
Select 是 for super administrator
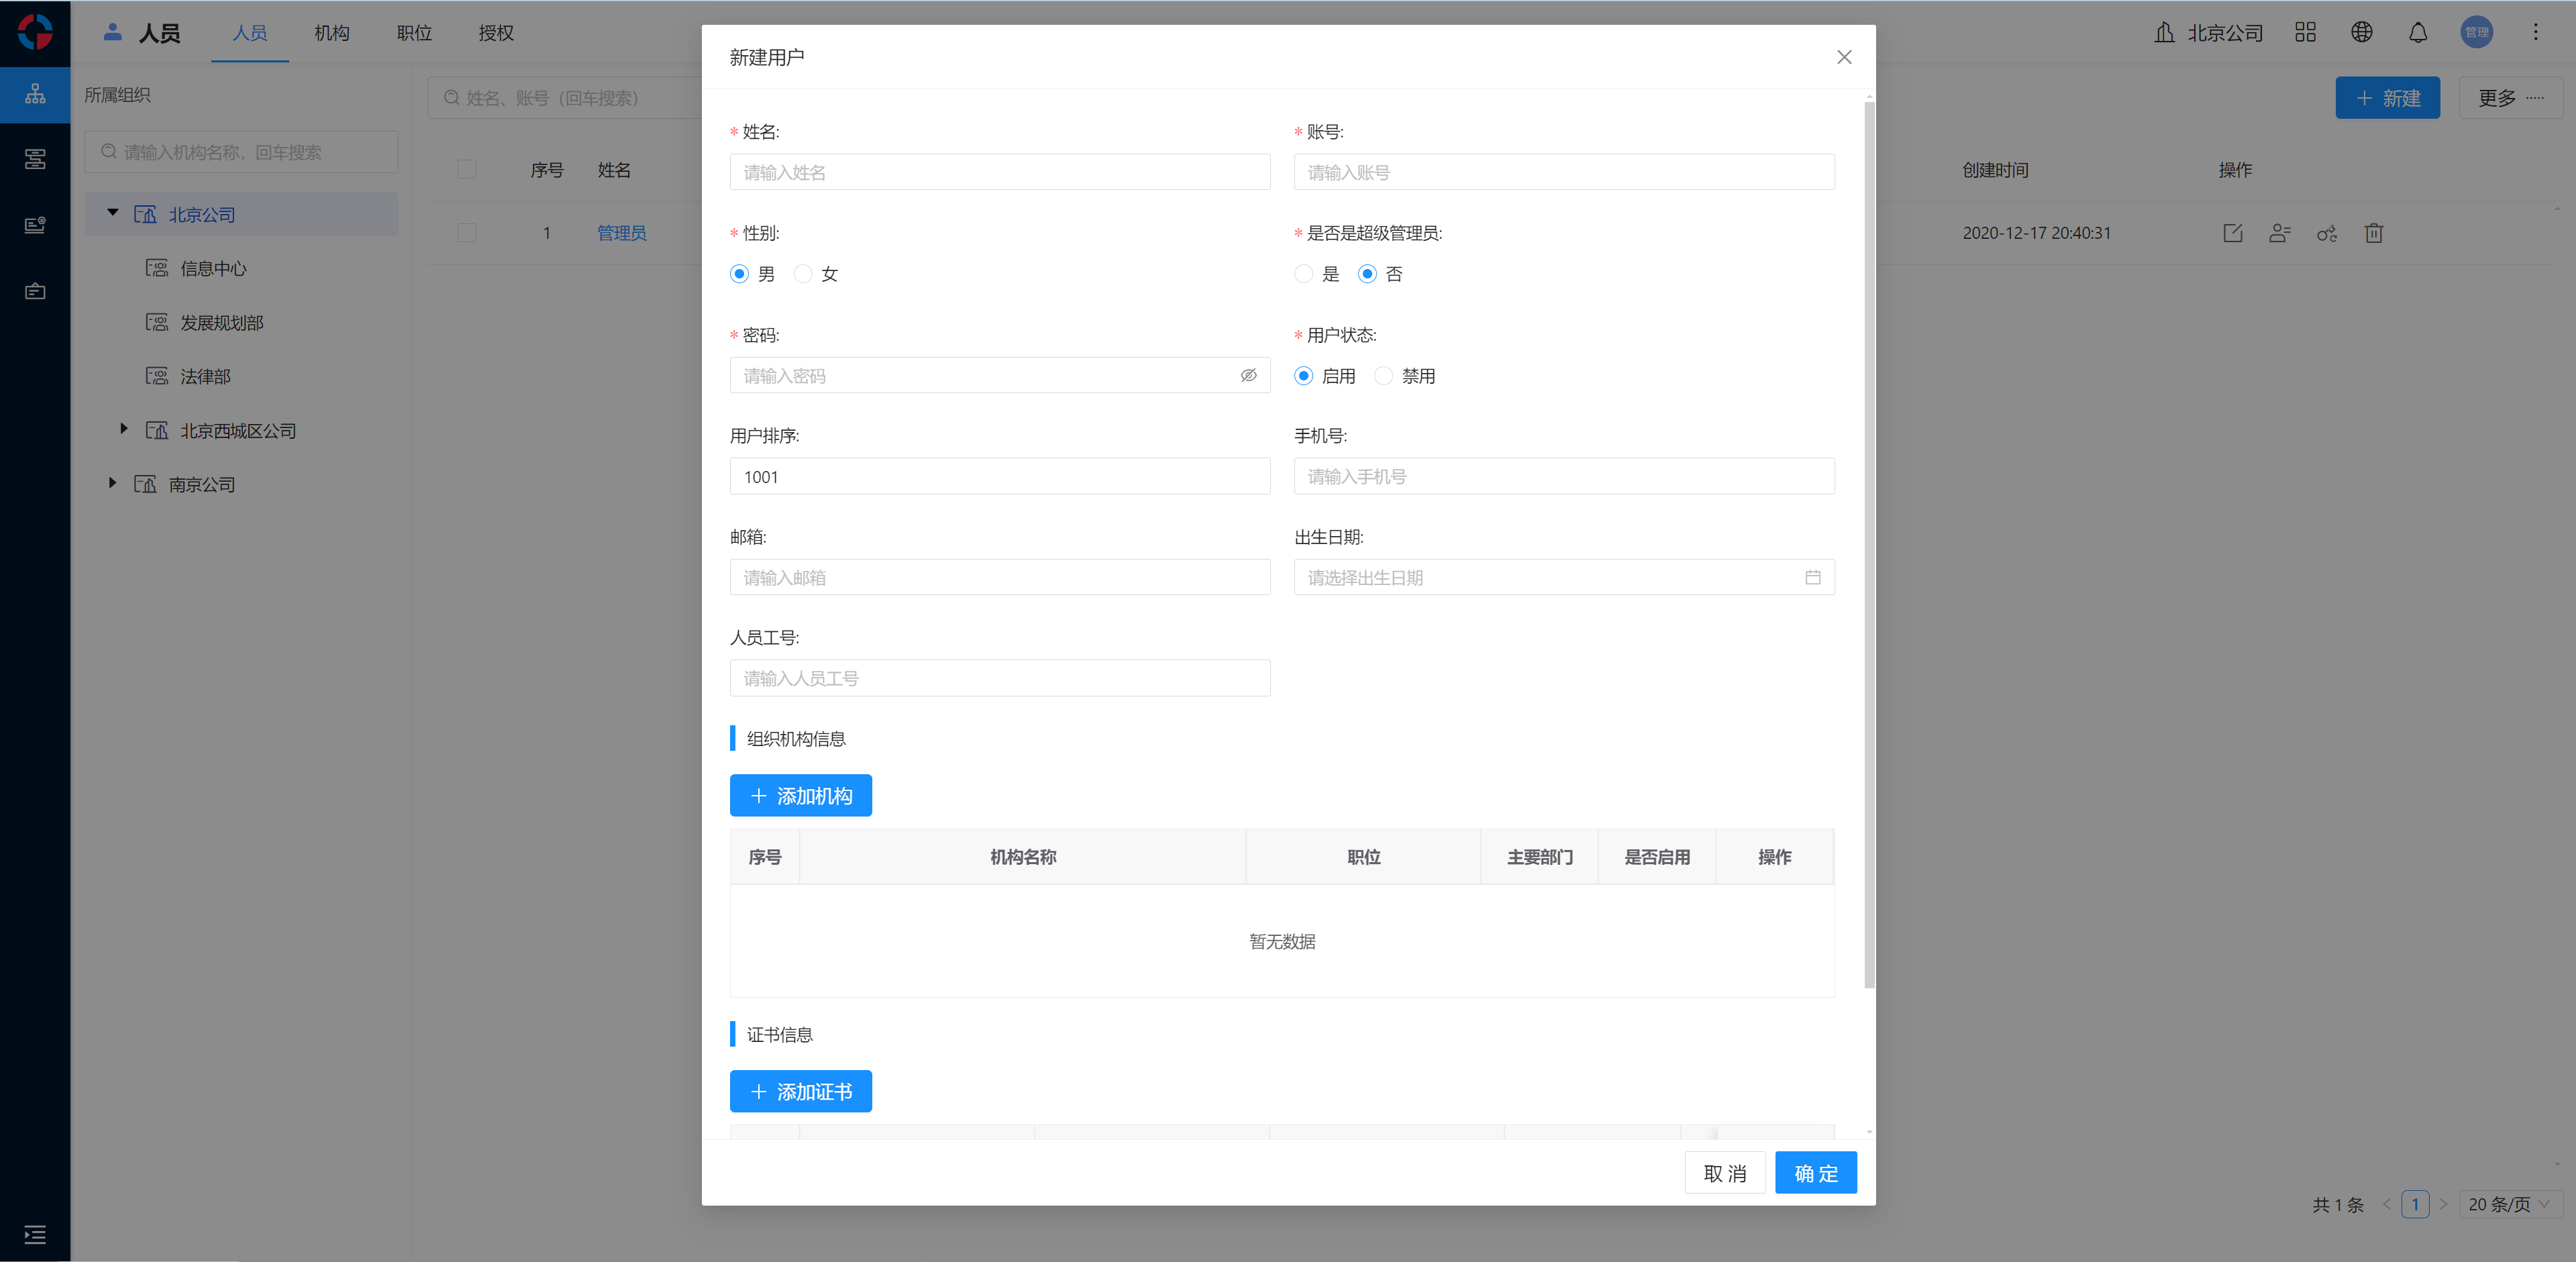point(1303,274)
